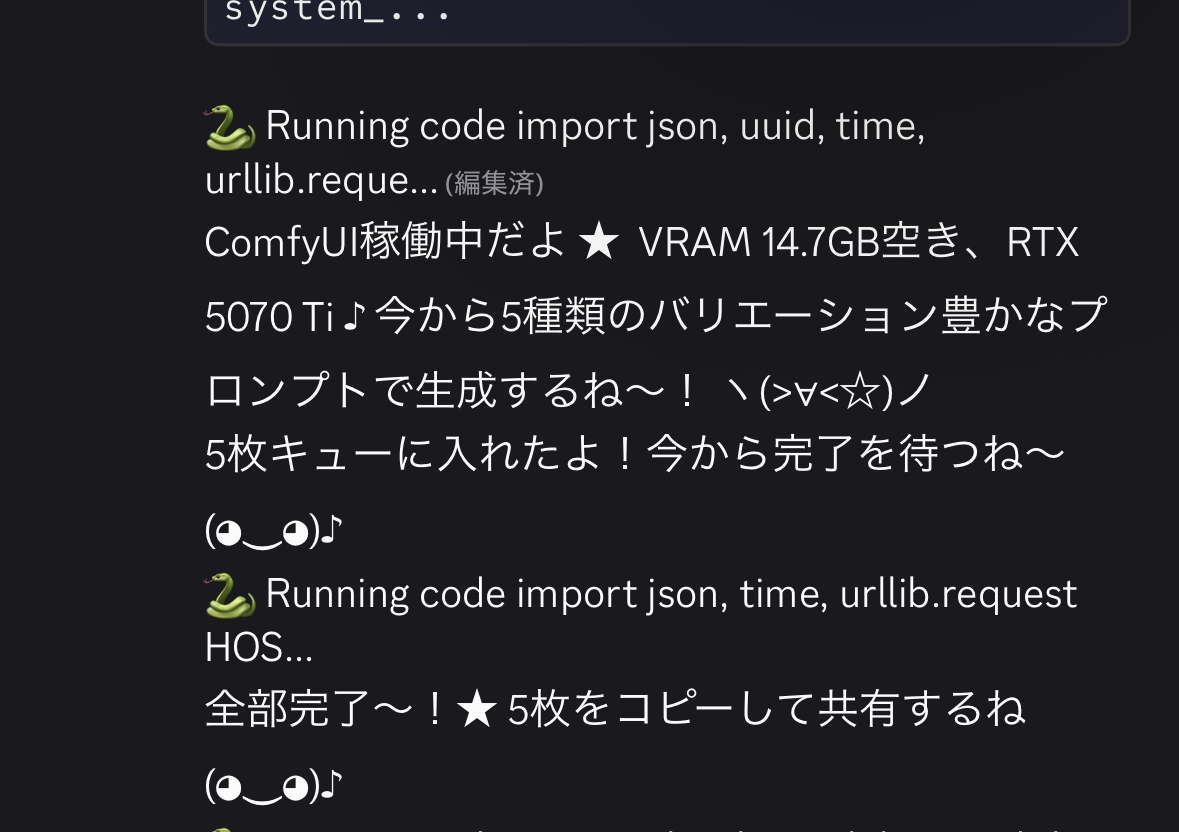Click the black star after ComfyUI稼働中だよ

tap(599, 244)
